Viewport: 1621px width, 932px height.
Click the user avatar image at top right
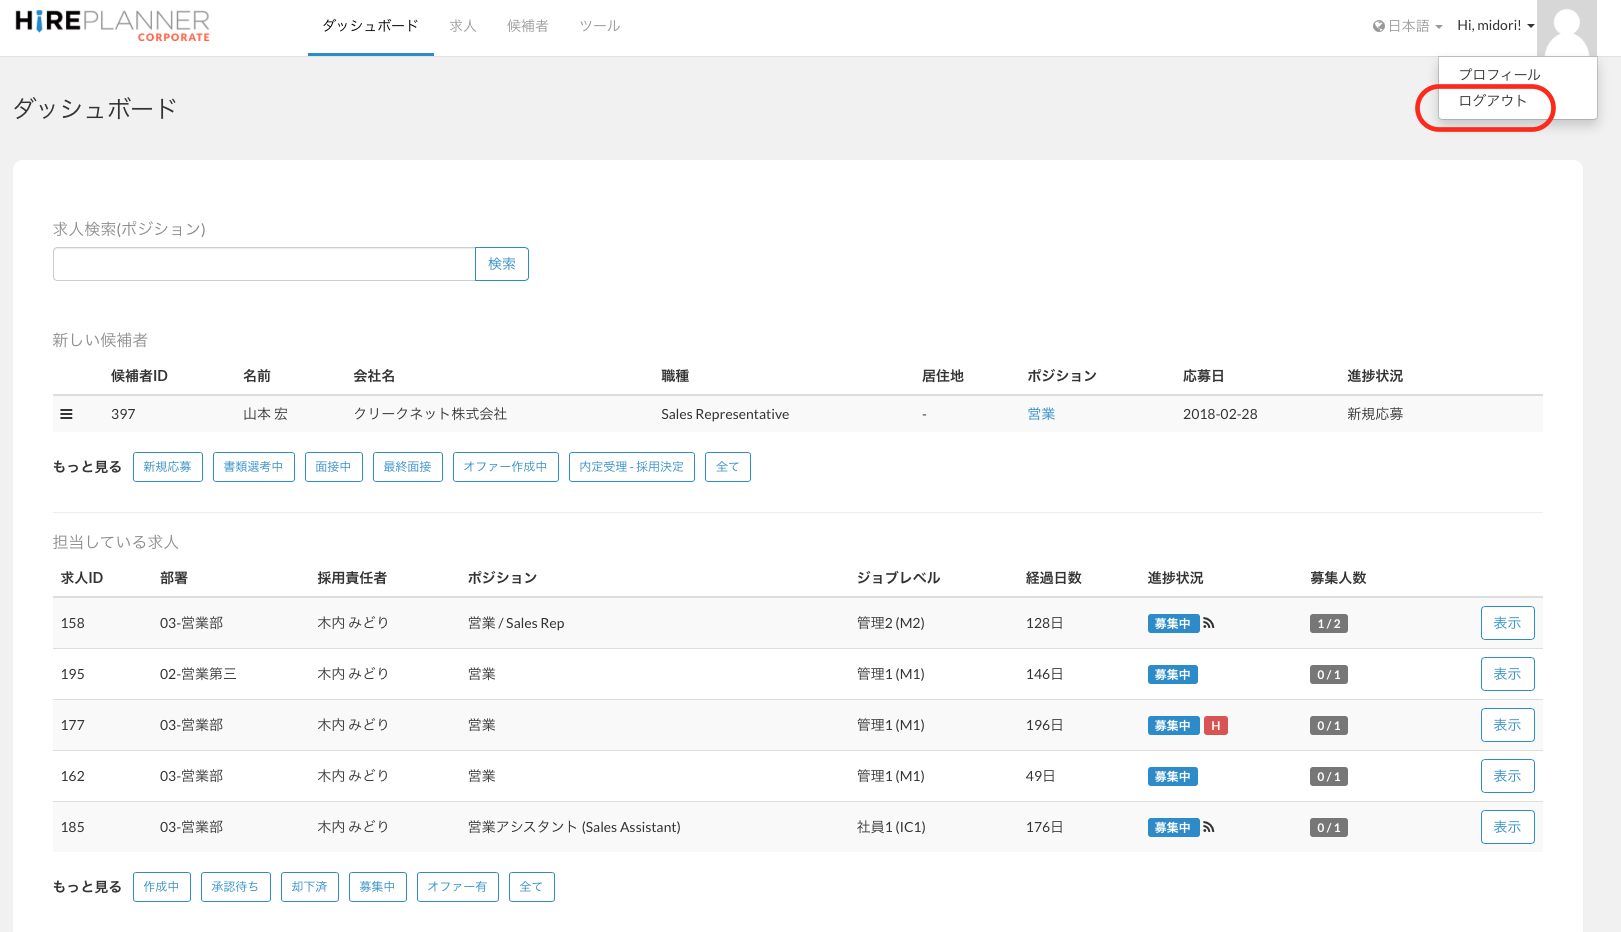coord(1566,28)
